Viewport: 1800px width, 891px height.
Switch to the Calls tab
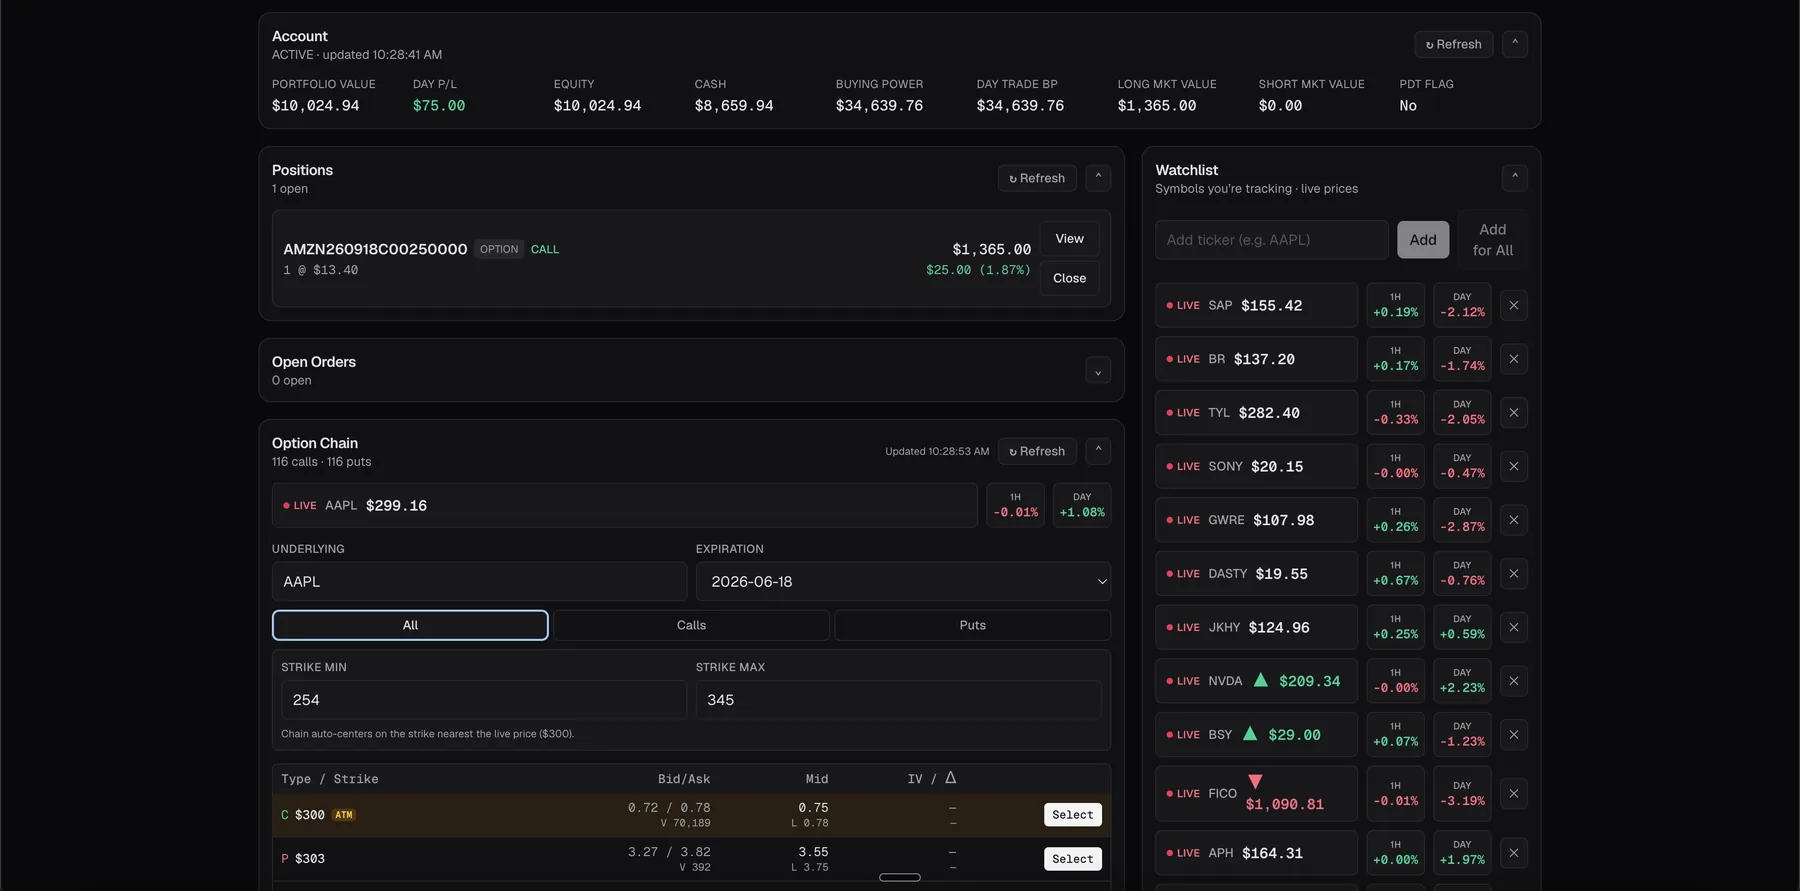click(x=691, y=625)
